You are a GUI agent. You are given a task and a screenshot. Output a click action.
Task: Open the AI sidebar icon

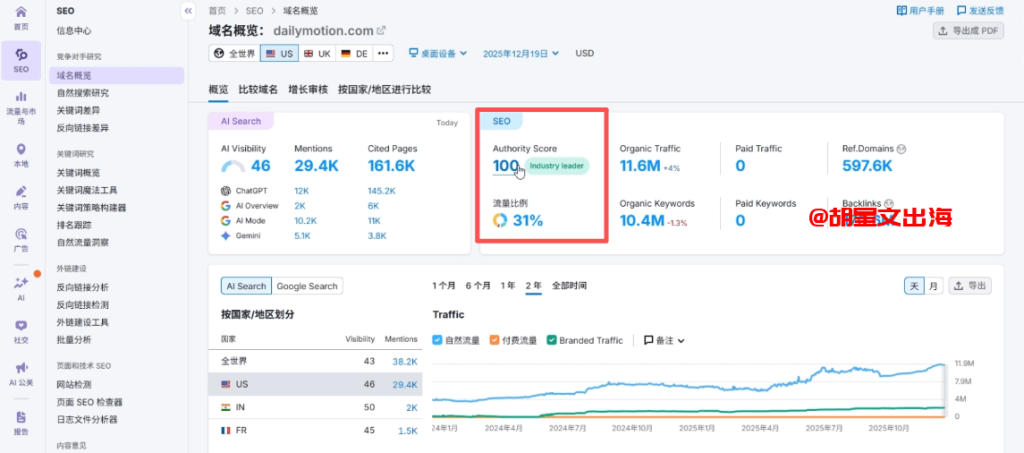(21, 283)
